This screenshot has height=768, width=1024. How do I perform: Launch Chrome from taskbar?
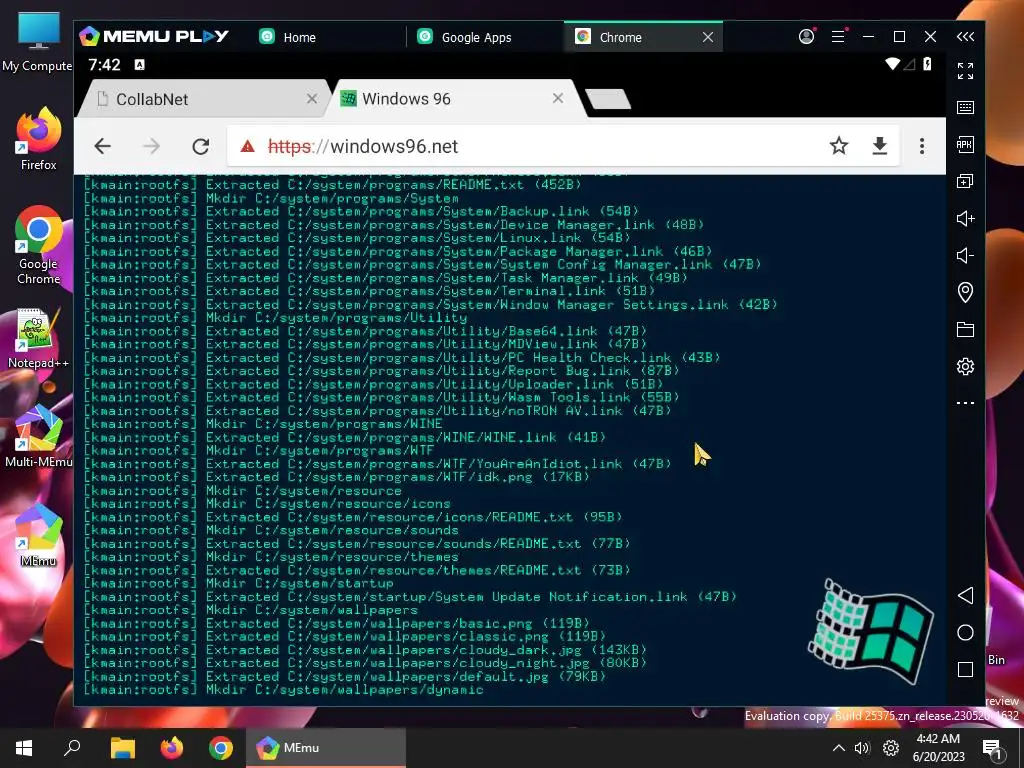[x=221, y=748]
